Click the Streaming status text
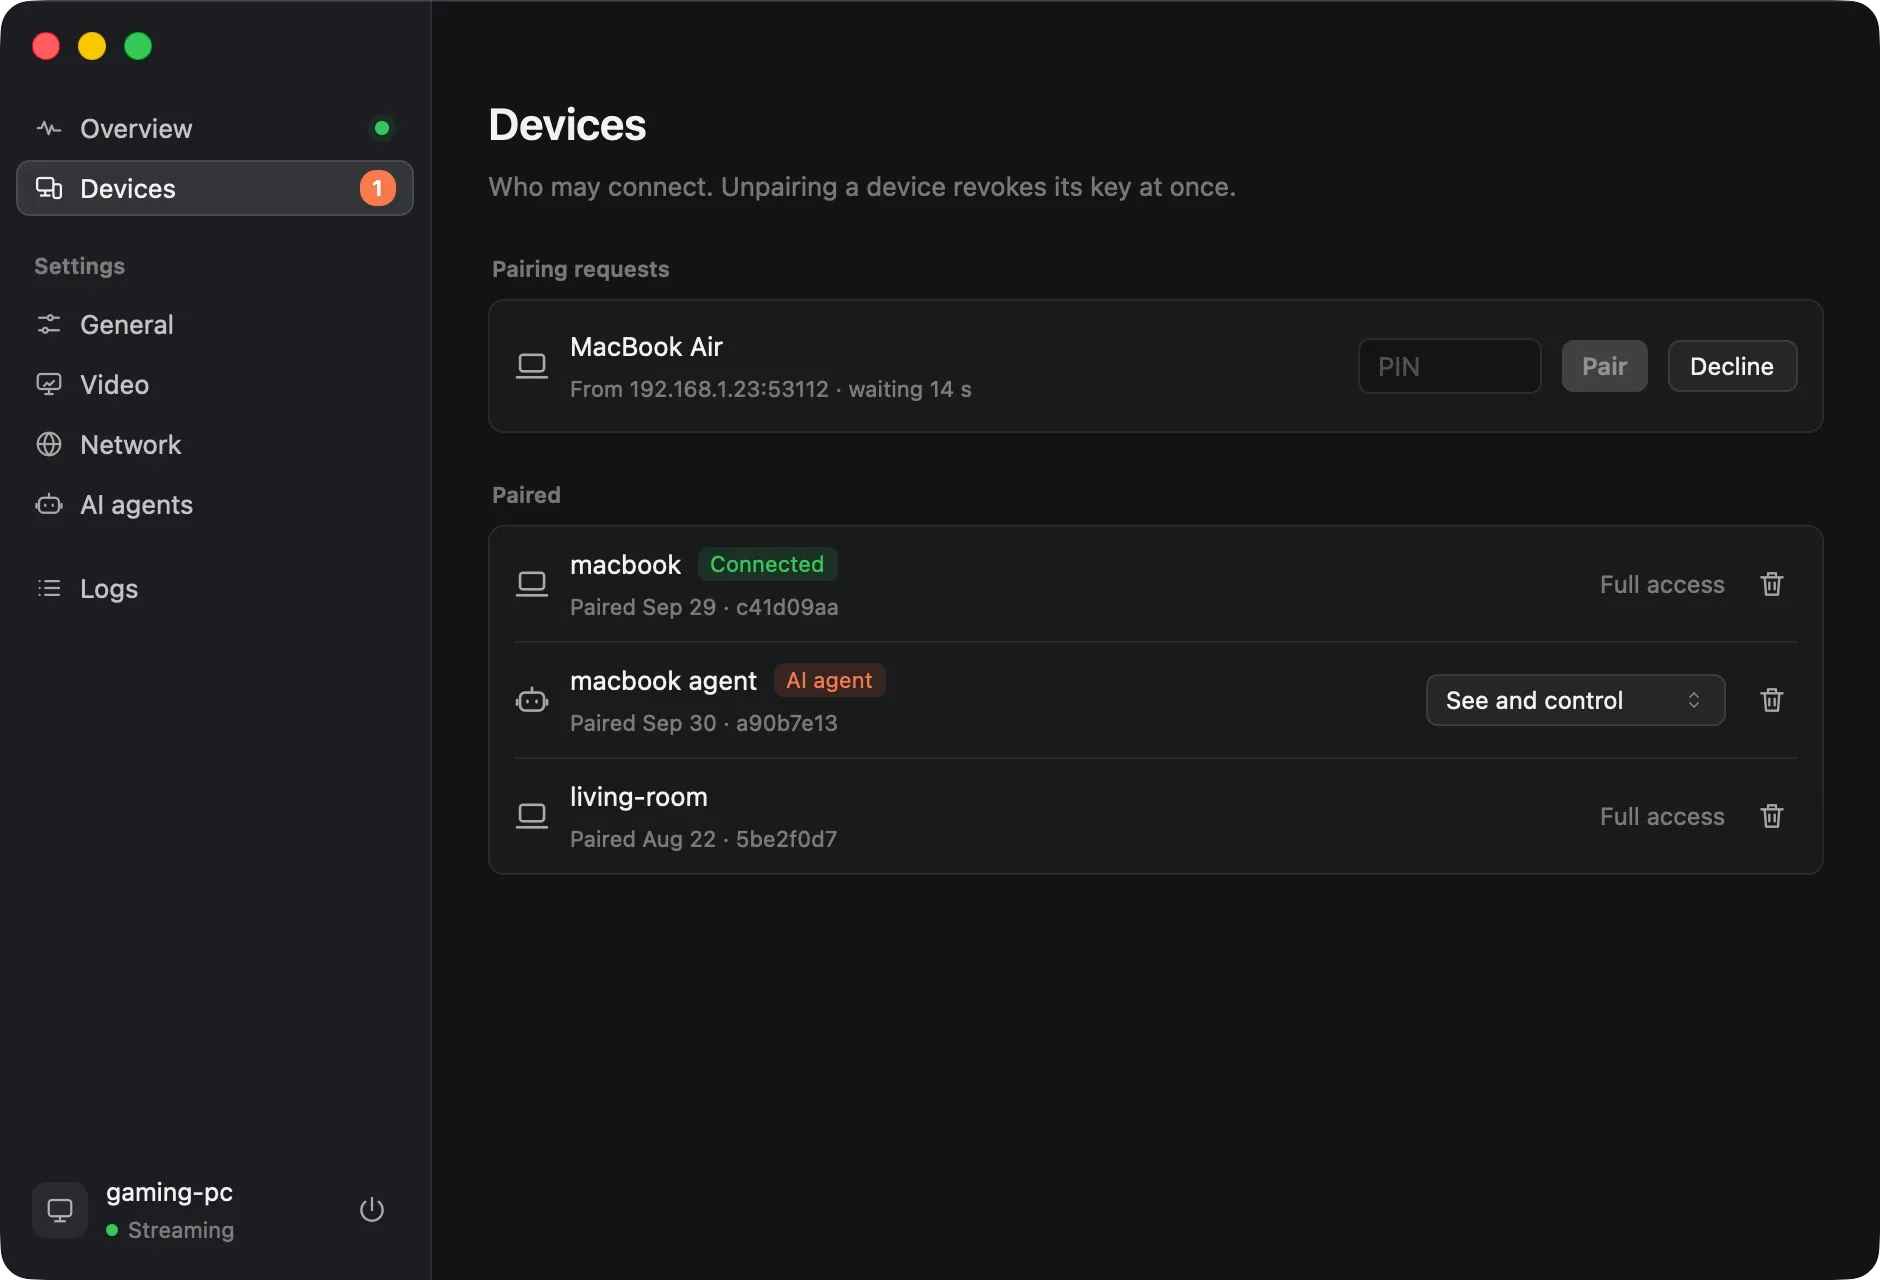 click(181, 1230)
